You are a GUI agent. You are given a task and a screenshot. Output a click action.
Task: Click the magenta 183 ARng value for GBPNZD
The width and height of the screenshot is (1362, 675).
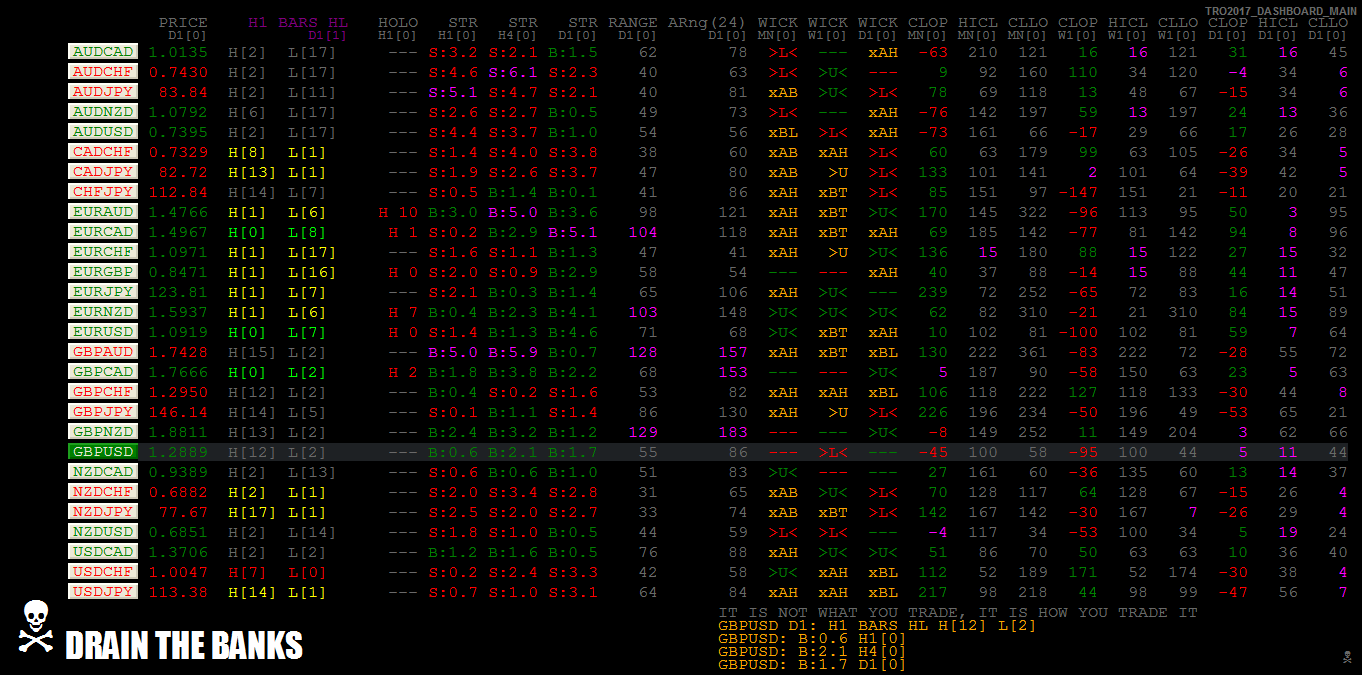tap(733, 432)
